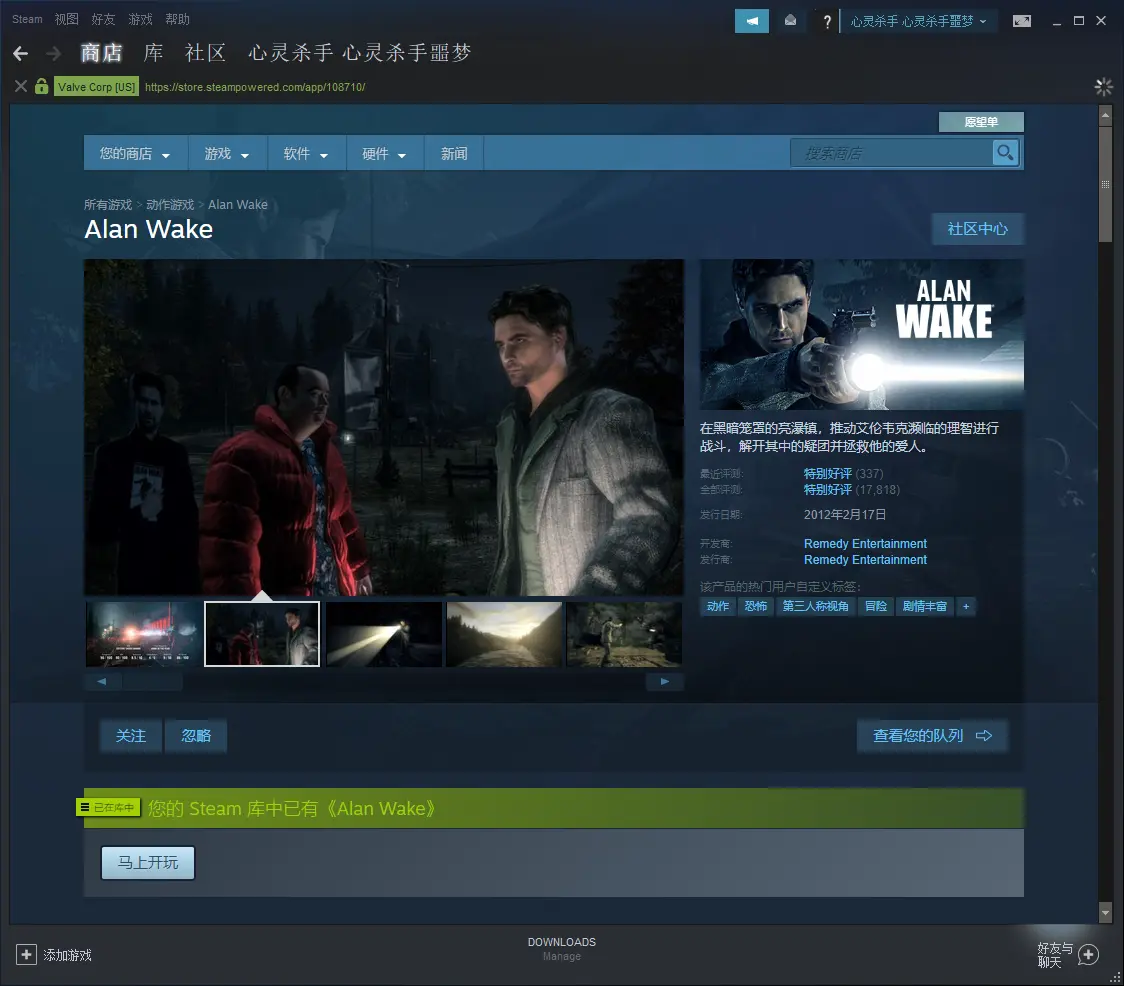Click the 马上开玩 play now button
This screenshot has height=986, width=1124.
(x=148, y=862)
